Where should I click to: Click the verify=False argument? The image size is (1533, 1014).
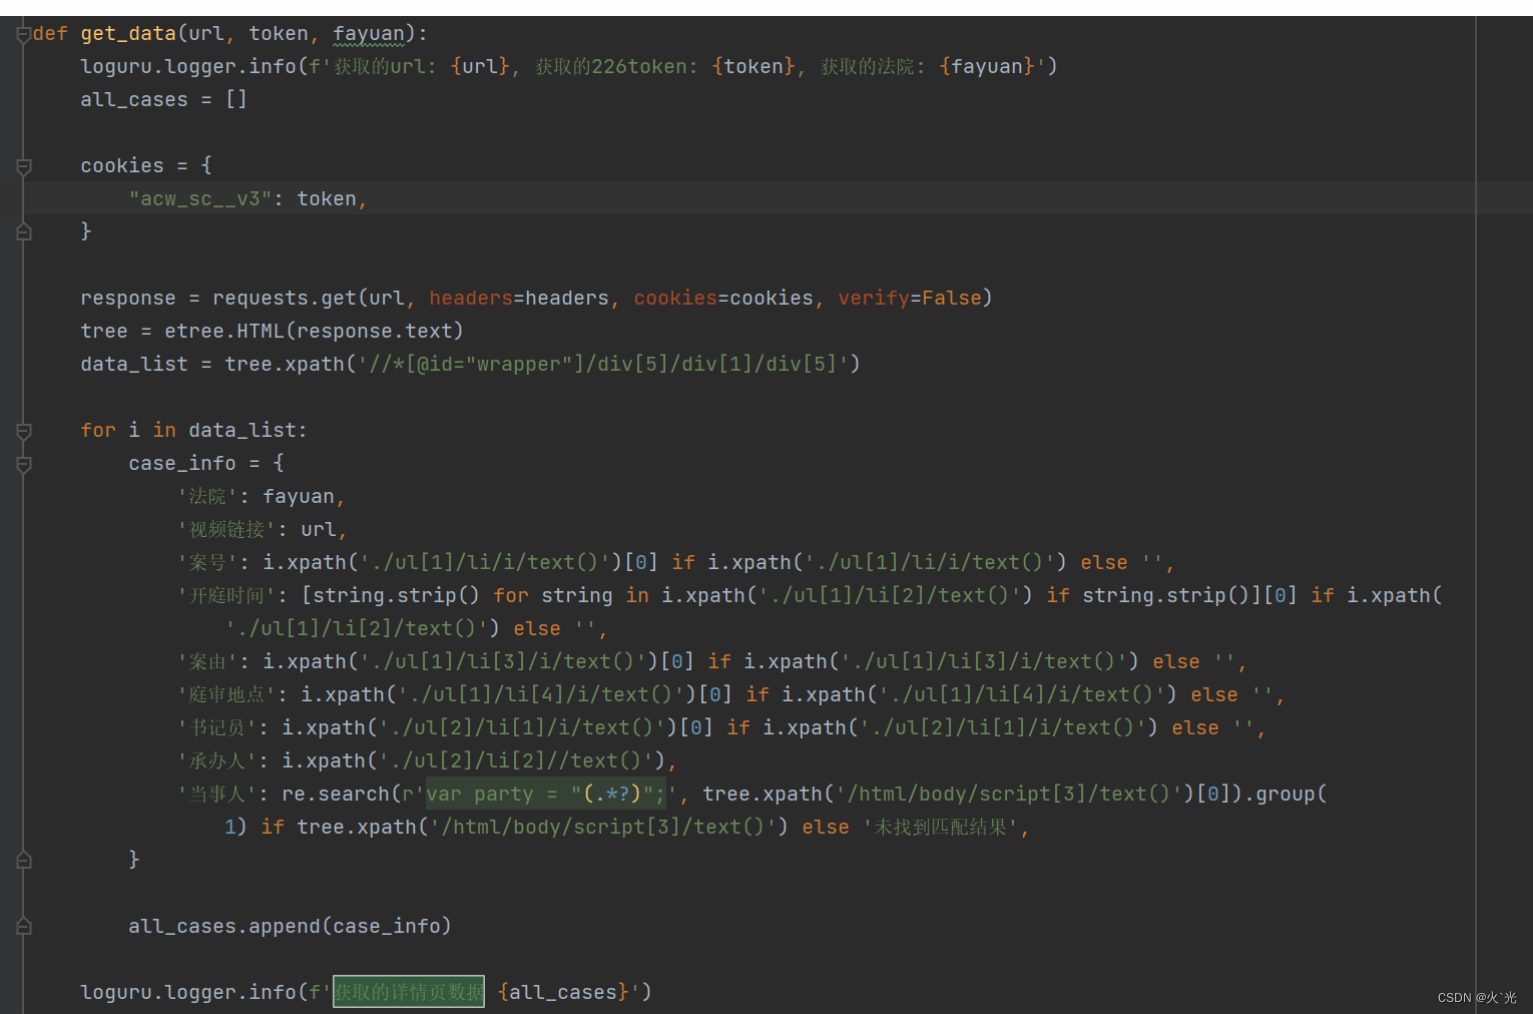click(x=909, y=298)
